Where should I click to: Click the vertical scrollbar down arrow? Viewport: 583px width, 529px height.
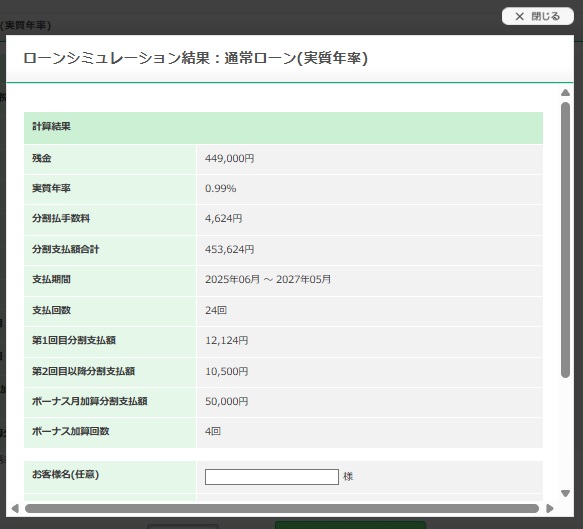click(x=565, y=493)
